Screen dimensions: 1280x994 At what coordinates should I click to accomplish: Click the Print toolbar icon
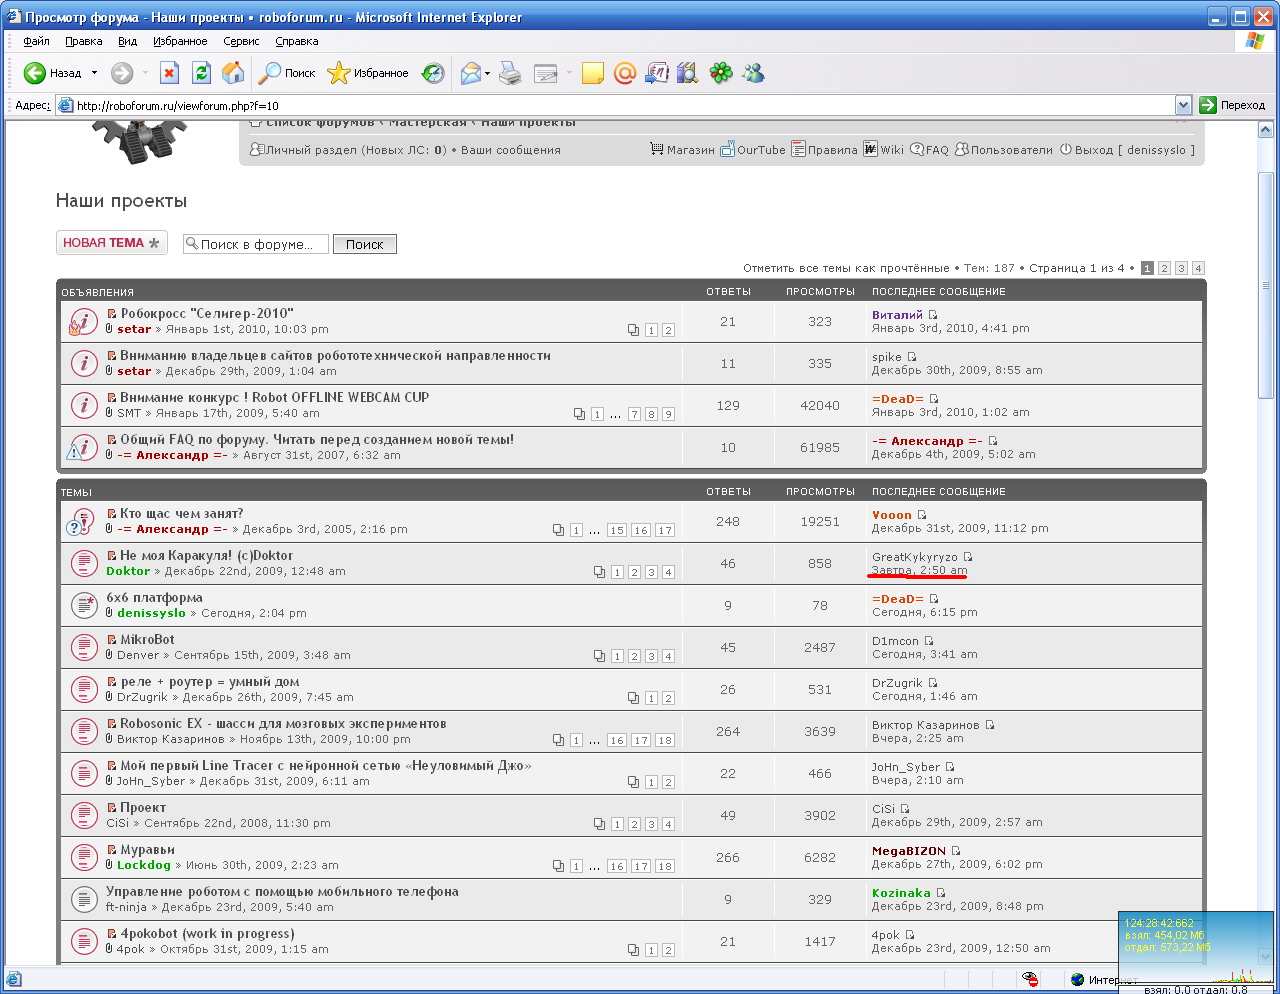pyautogui.click(x=510, y=73)
